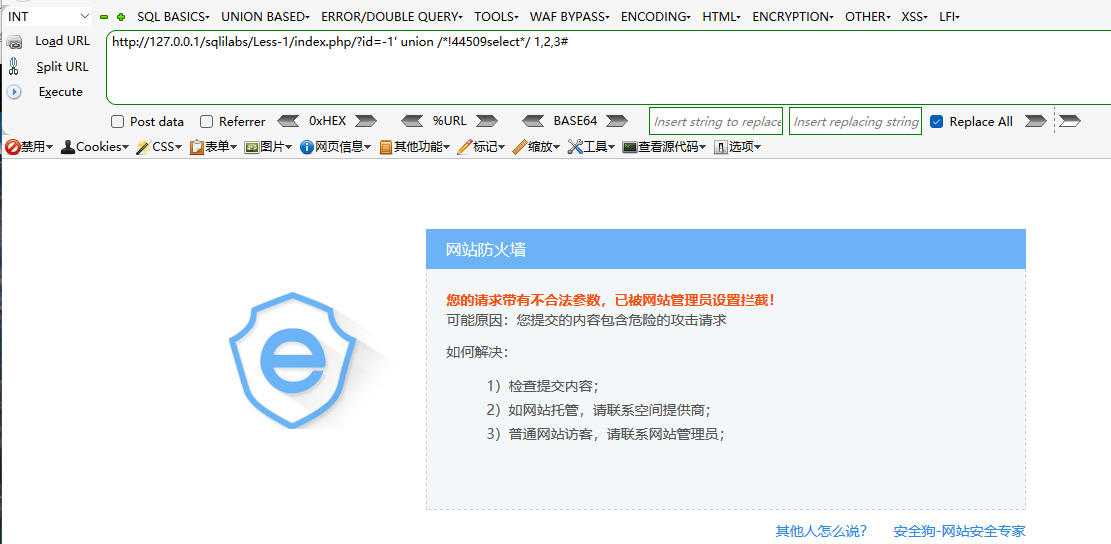Click right arrow beside BASE64 to encode
Screen dimensions: 1111x544
(616, 121)
